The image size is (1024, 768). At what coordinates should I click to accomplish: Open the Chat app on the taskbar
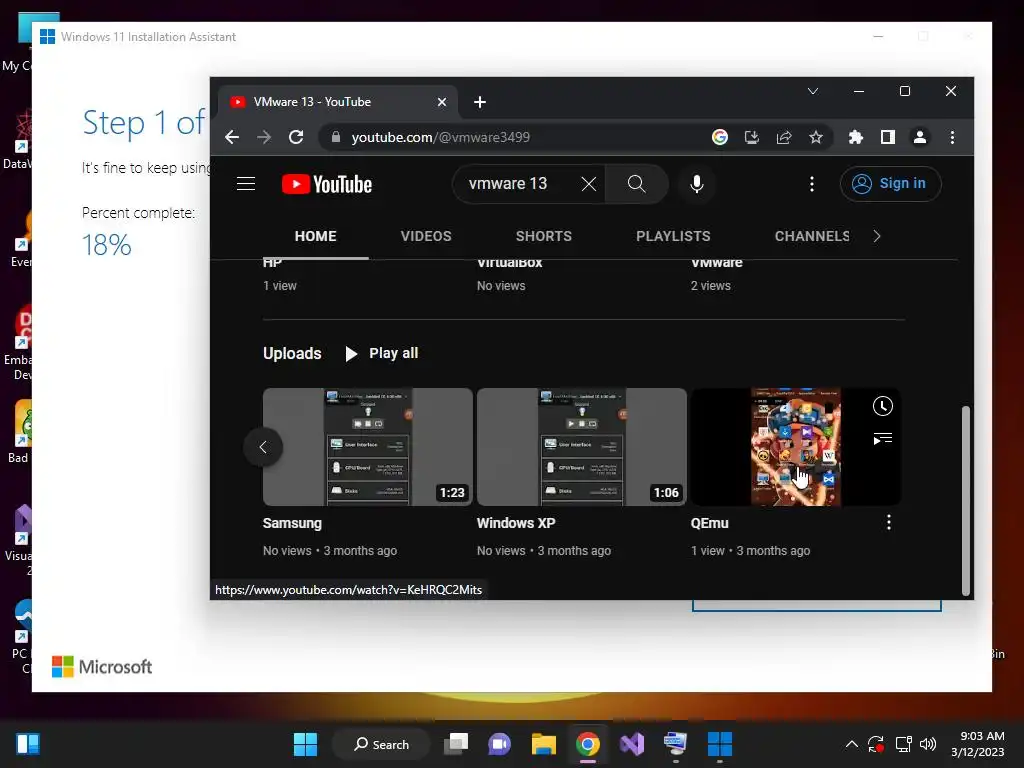coord(500,744)
